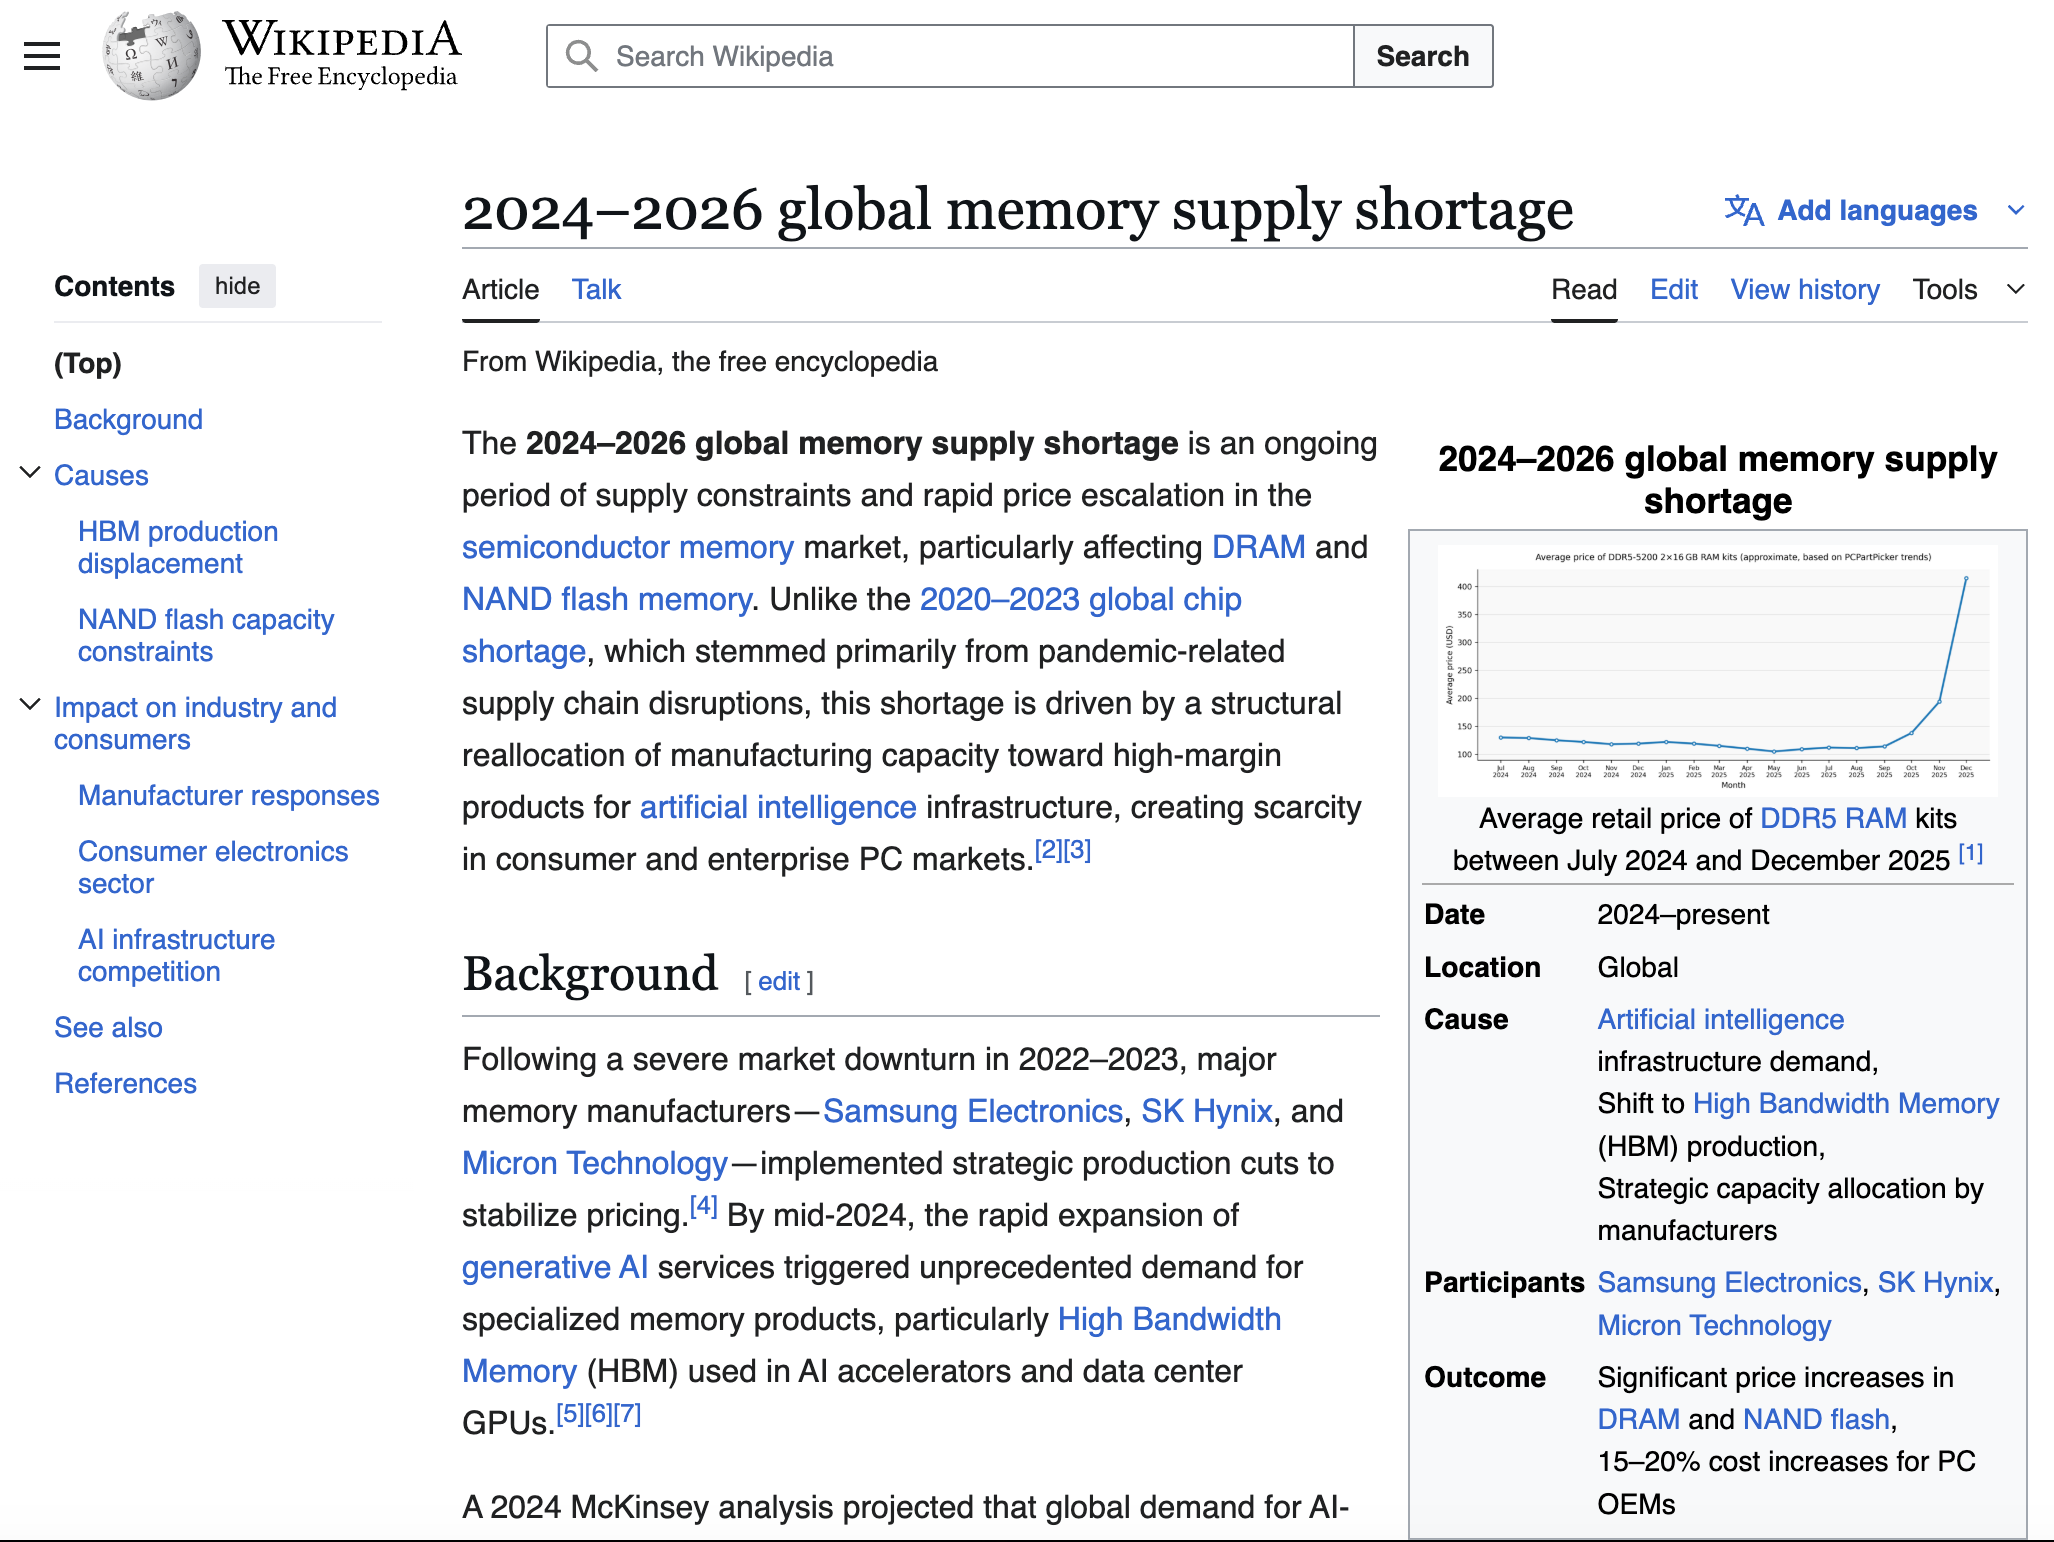The height and width of the screenshot is (1542, 2054).
Task: Hide the Contents sidebar
Action: (x=236, y=286)
